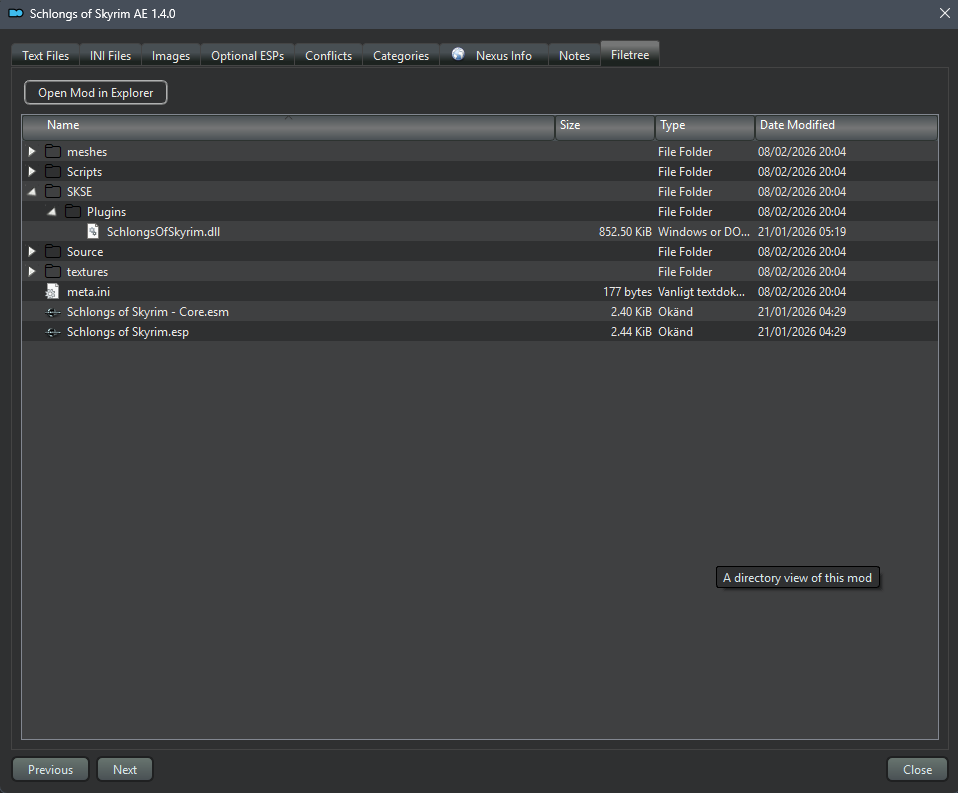This screenshot has height=793, width=958.
Task: Click the Scripts folder icon
Action: [x=53, y=172]
